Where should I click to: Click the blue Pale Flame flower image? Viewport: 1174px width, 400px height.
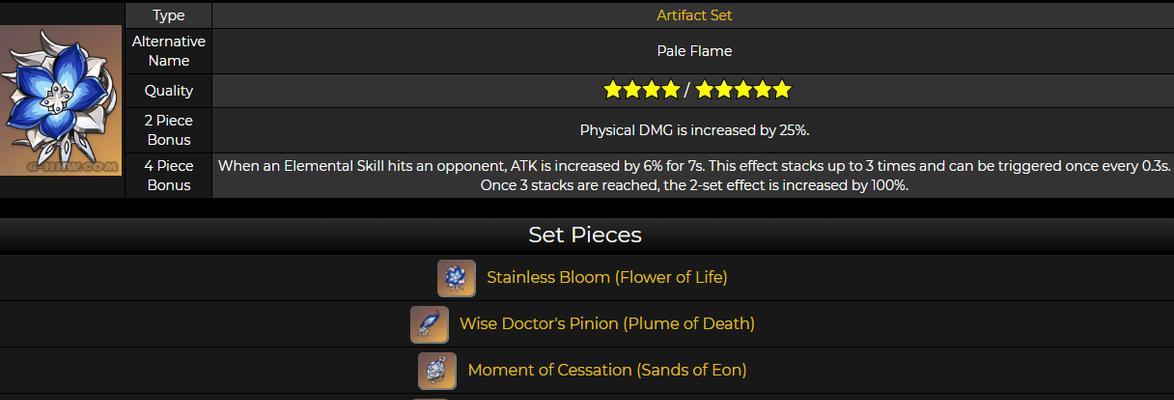pyautogui.click(x=60, y=100)
